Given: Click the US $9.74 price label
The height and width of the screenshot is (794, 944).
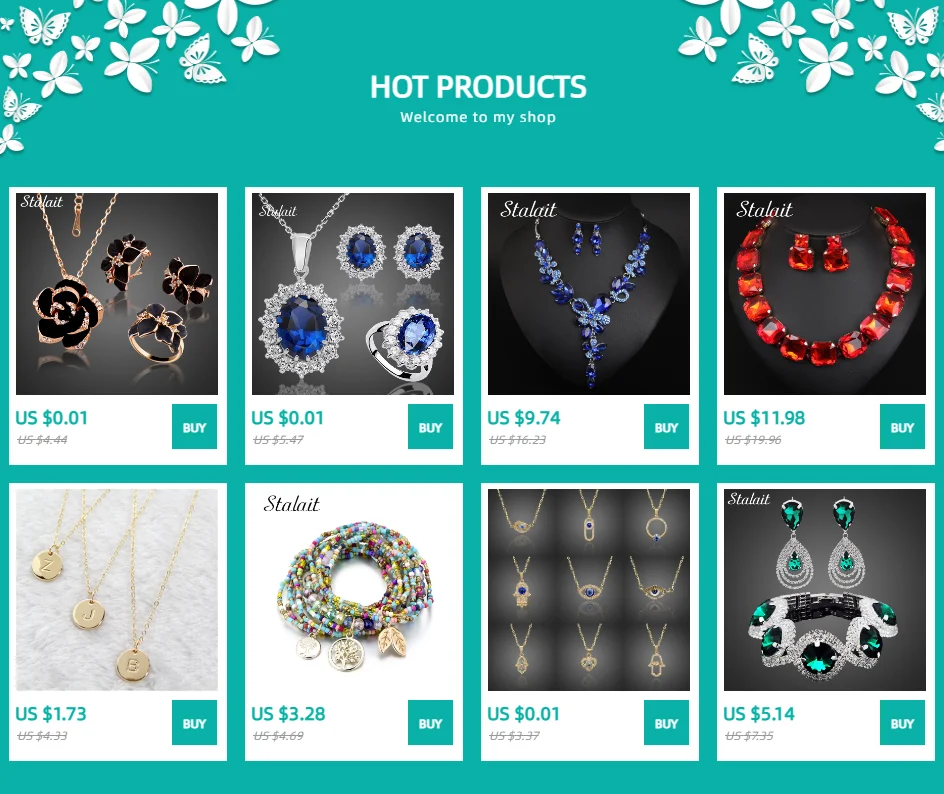Looking at the screenshot, I should coord(524,418).
